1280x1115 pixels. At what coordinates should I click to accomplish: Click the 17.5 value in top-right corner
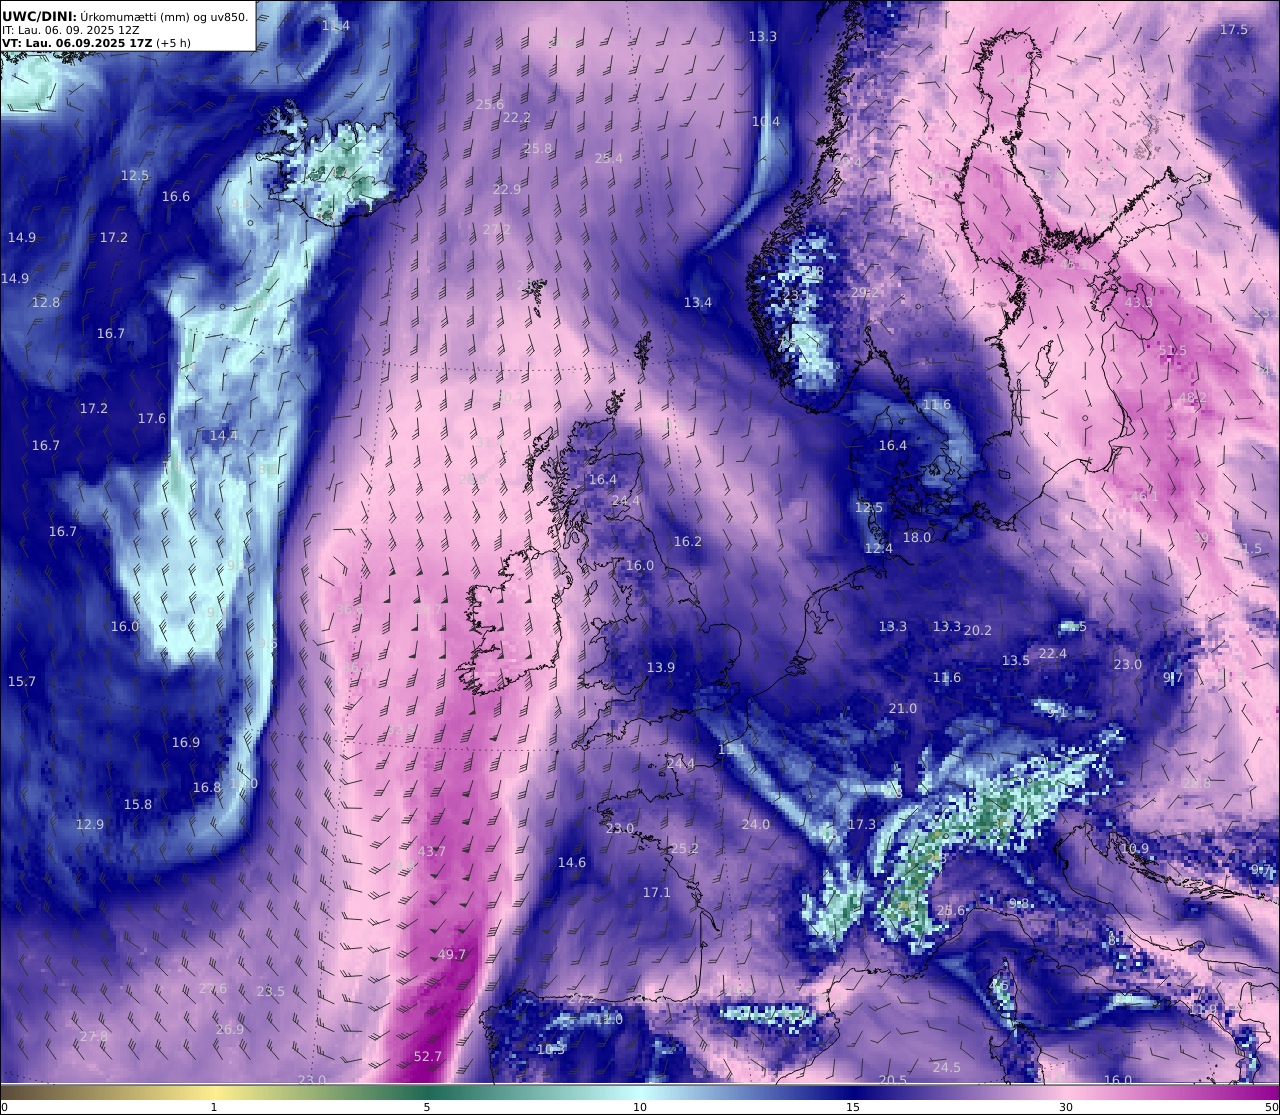click(x=1234, y=30)
